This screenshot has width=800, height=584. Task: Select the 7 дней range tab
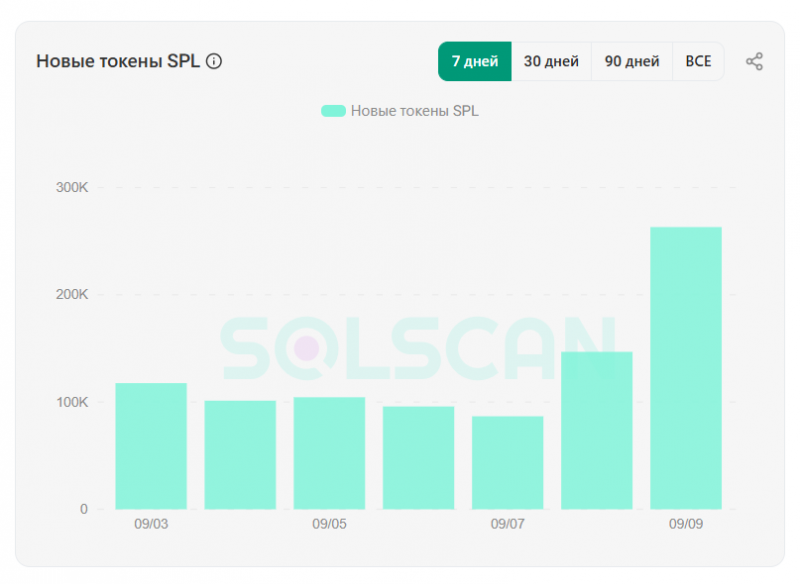(x=475, y=61)
